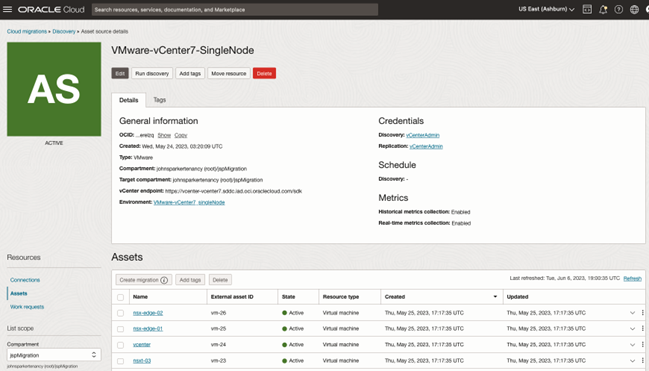Click the vm-24 external asset ID cell
Screen dimensions: 649x371
[219, 344]
